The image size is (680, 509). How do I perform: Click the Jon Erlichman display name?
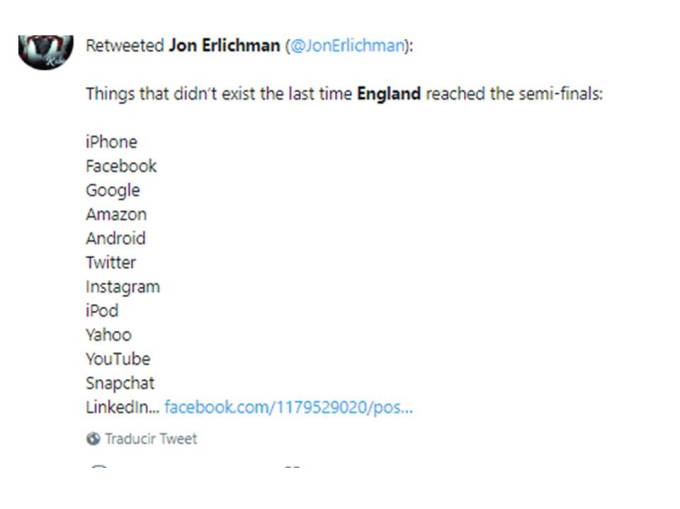(224, 46)
